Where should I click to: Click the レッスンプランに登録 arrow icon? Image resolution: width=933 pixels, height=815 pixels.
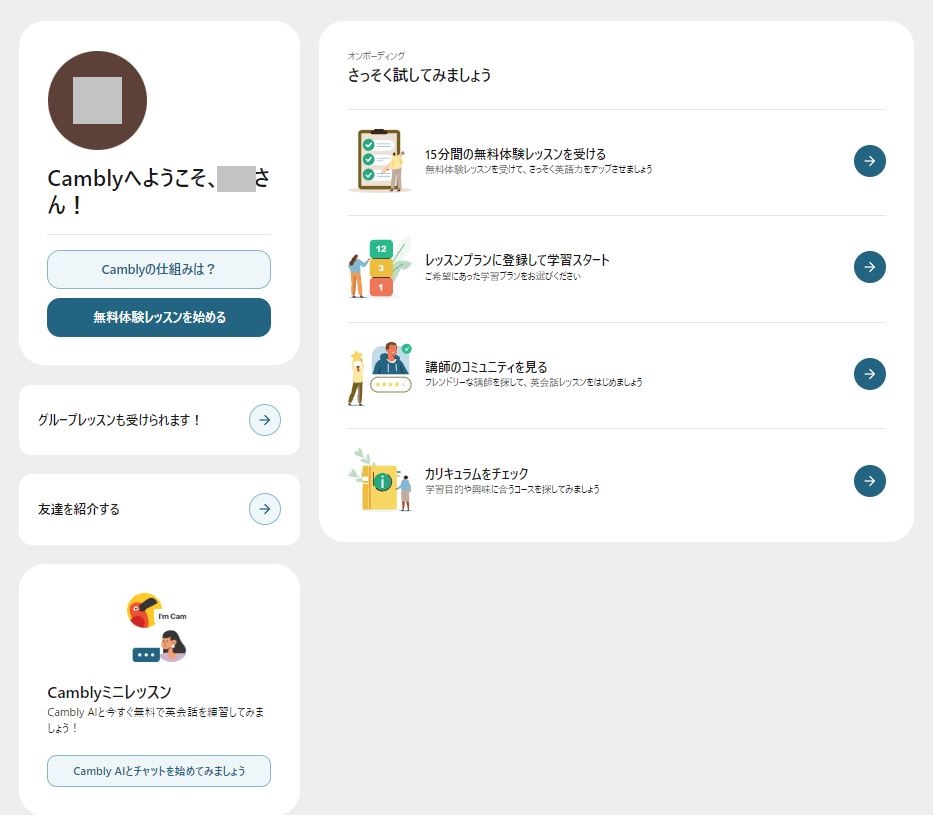pos(869,267)
